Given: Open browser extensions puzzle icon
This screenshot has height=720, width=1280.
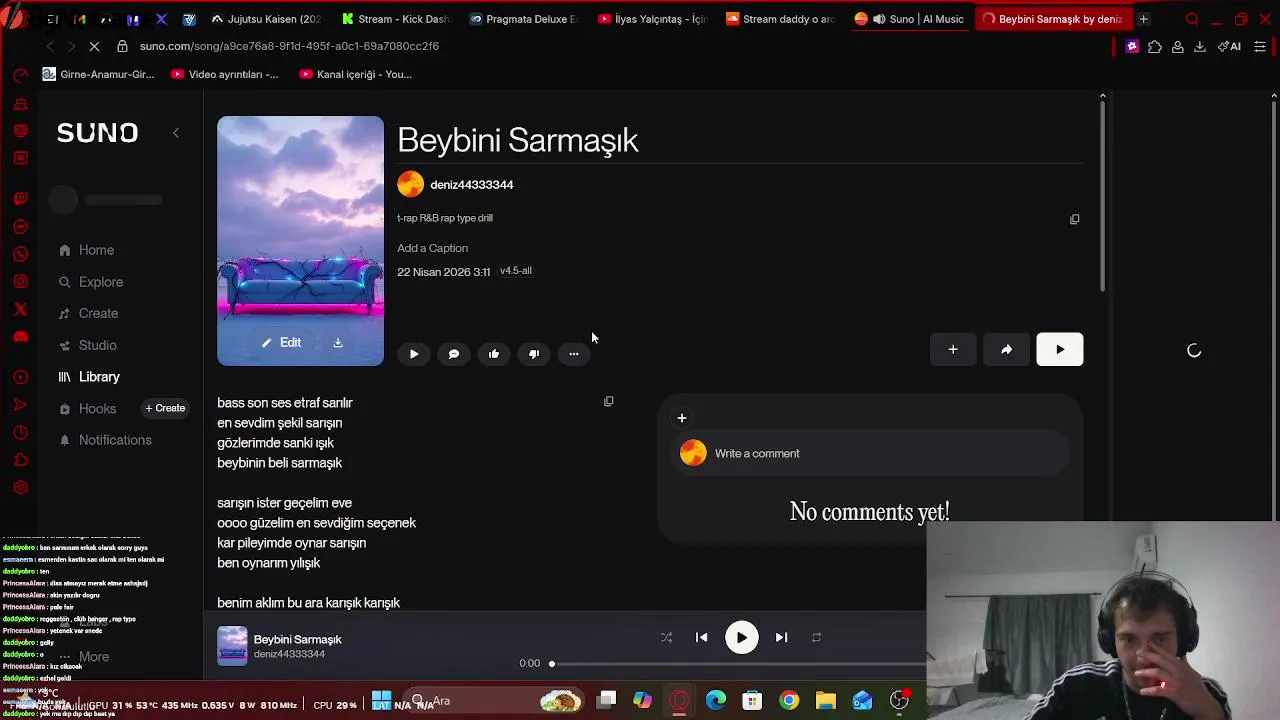Looking at the screenshot, I should [x=1155, y=46].
